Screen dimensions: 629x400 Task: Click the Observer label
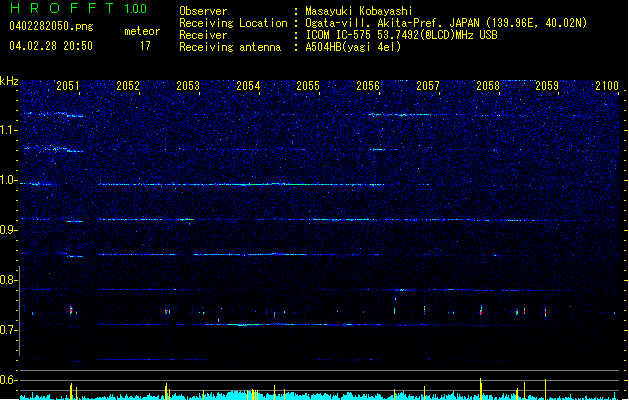click(x=203, y=11)
